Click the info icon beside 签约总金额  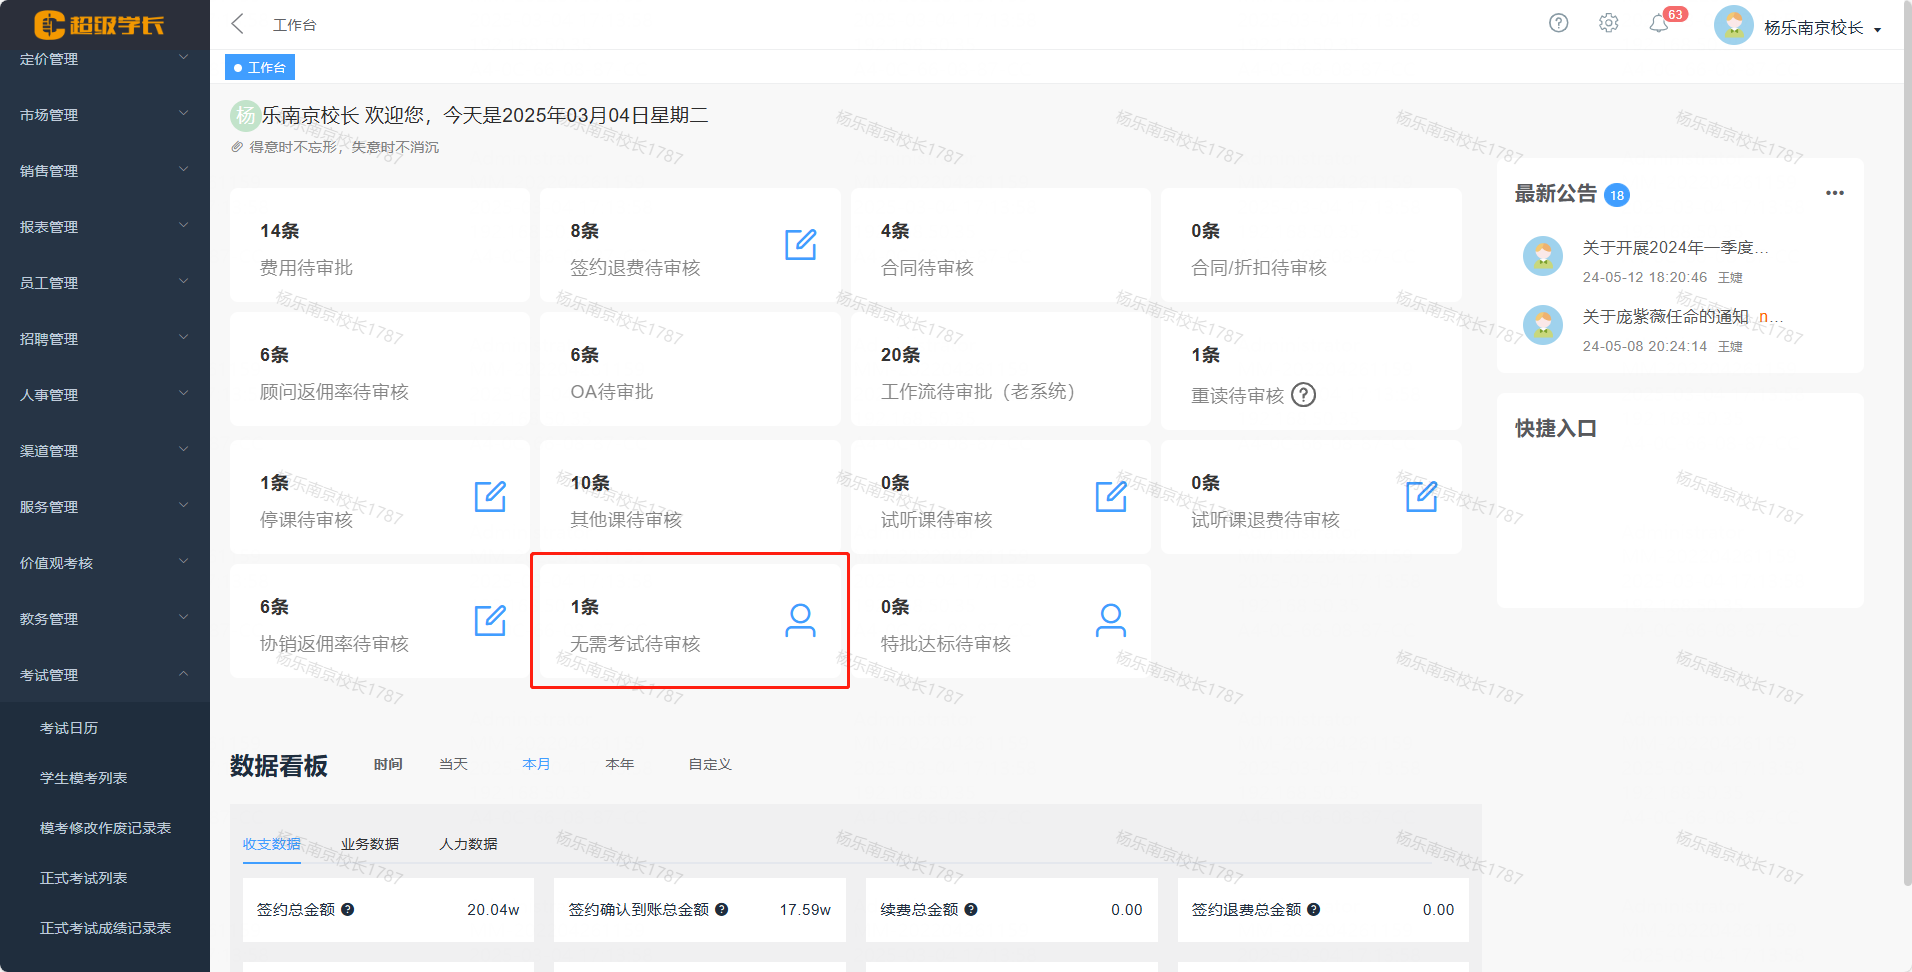[x=348, y=910]
